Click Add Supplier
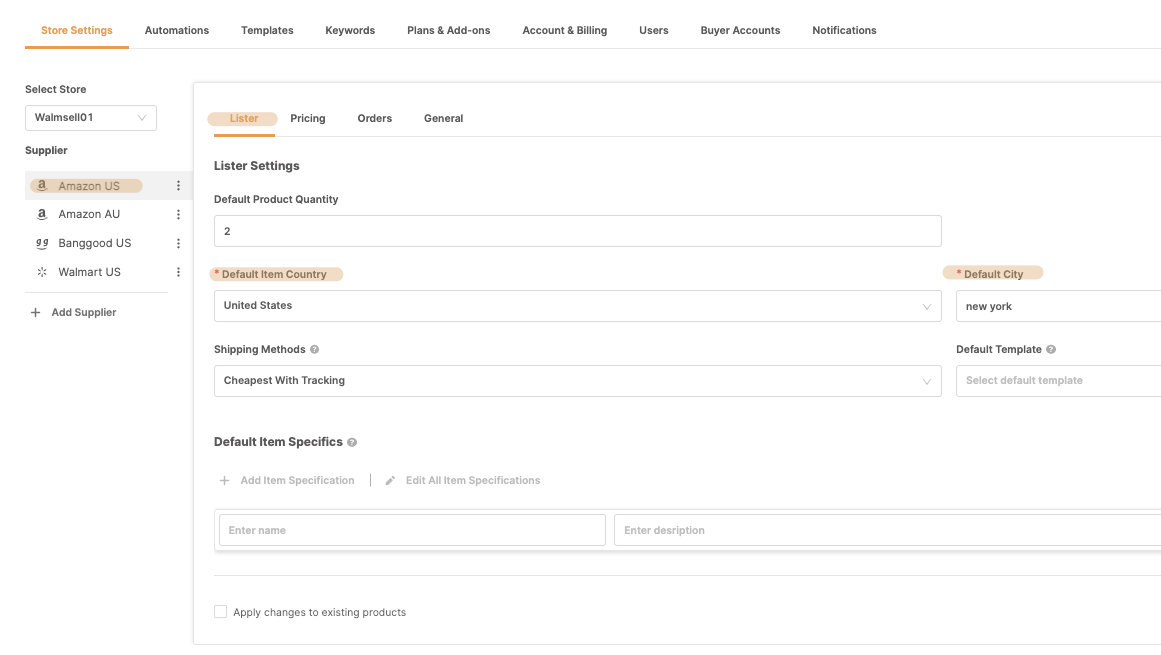 tap(84, 312)
